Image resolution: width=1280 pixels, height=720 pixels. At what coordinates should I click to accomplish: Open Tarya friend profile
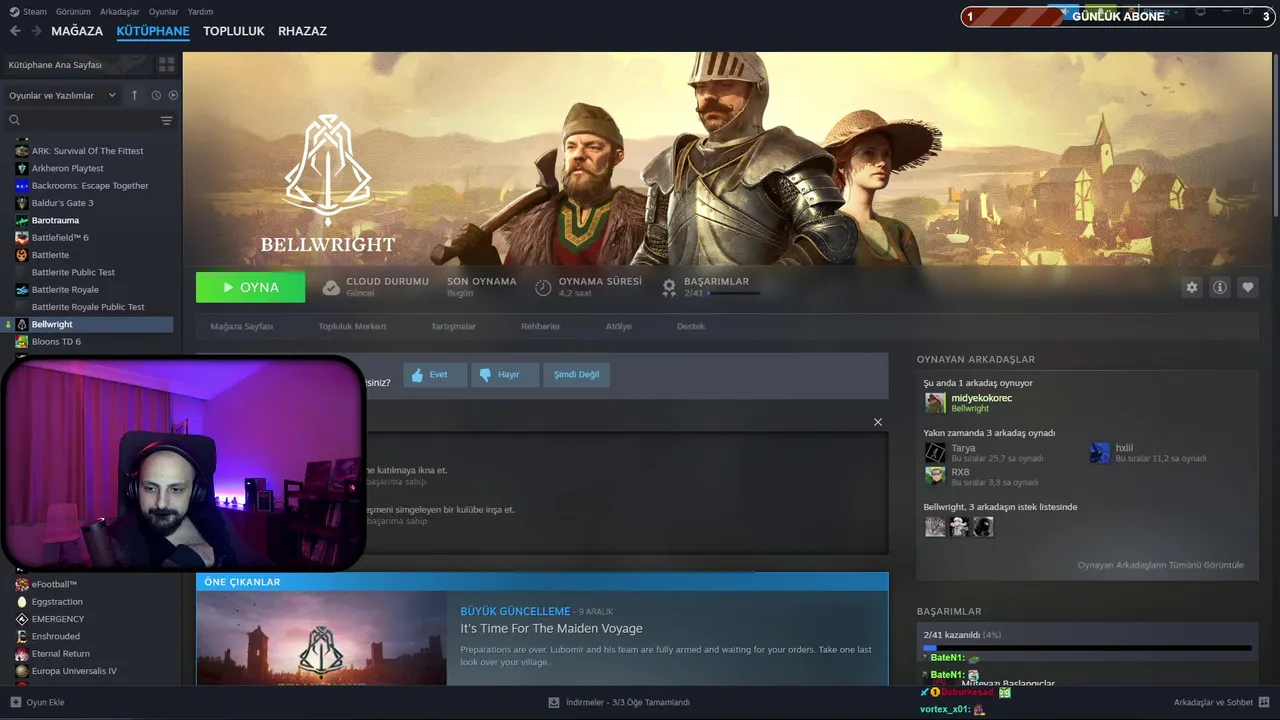[x=963, y=448]
